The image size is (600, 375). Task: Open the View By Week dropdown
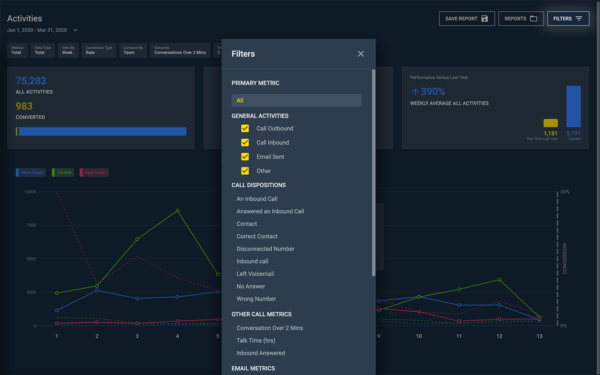pyautogui.click(x=68, y=50)
